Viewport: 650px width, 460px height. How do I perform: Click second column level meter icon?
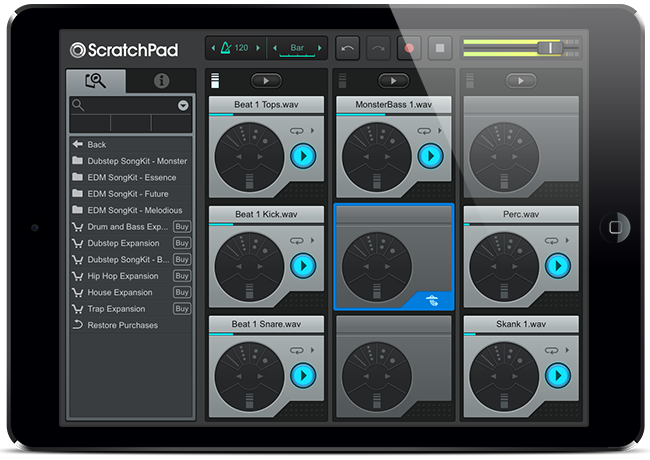pyautogui.click(x=342, y=80)
